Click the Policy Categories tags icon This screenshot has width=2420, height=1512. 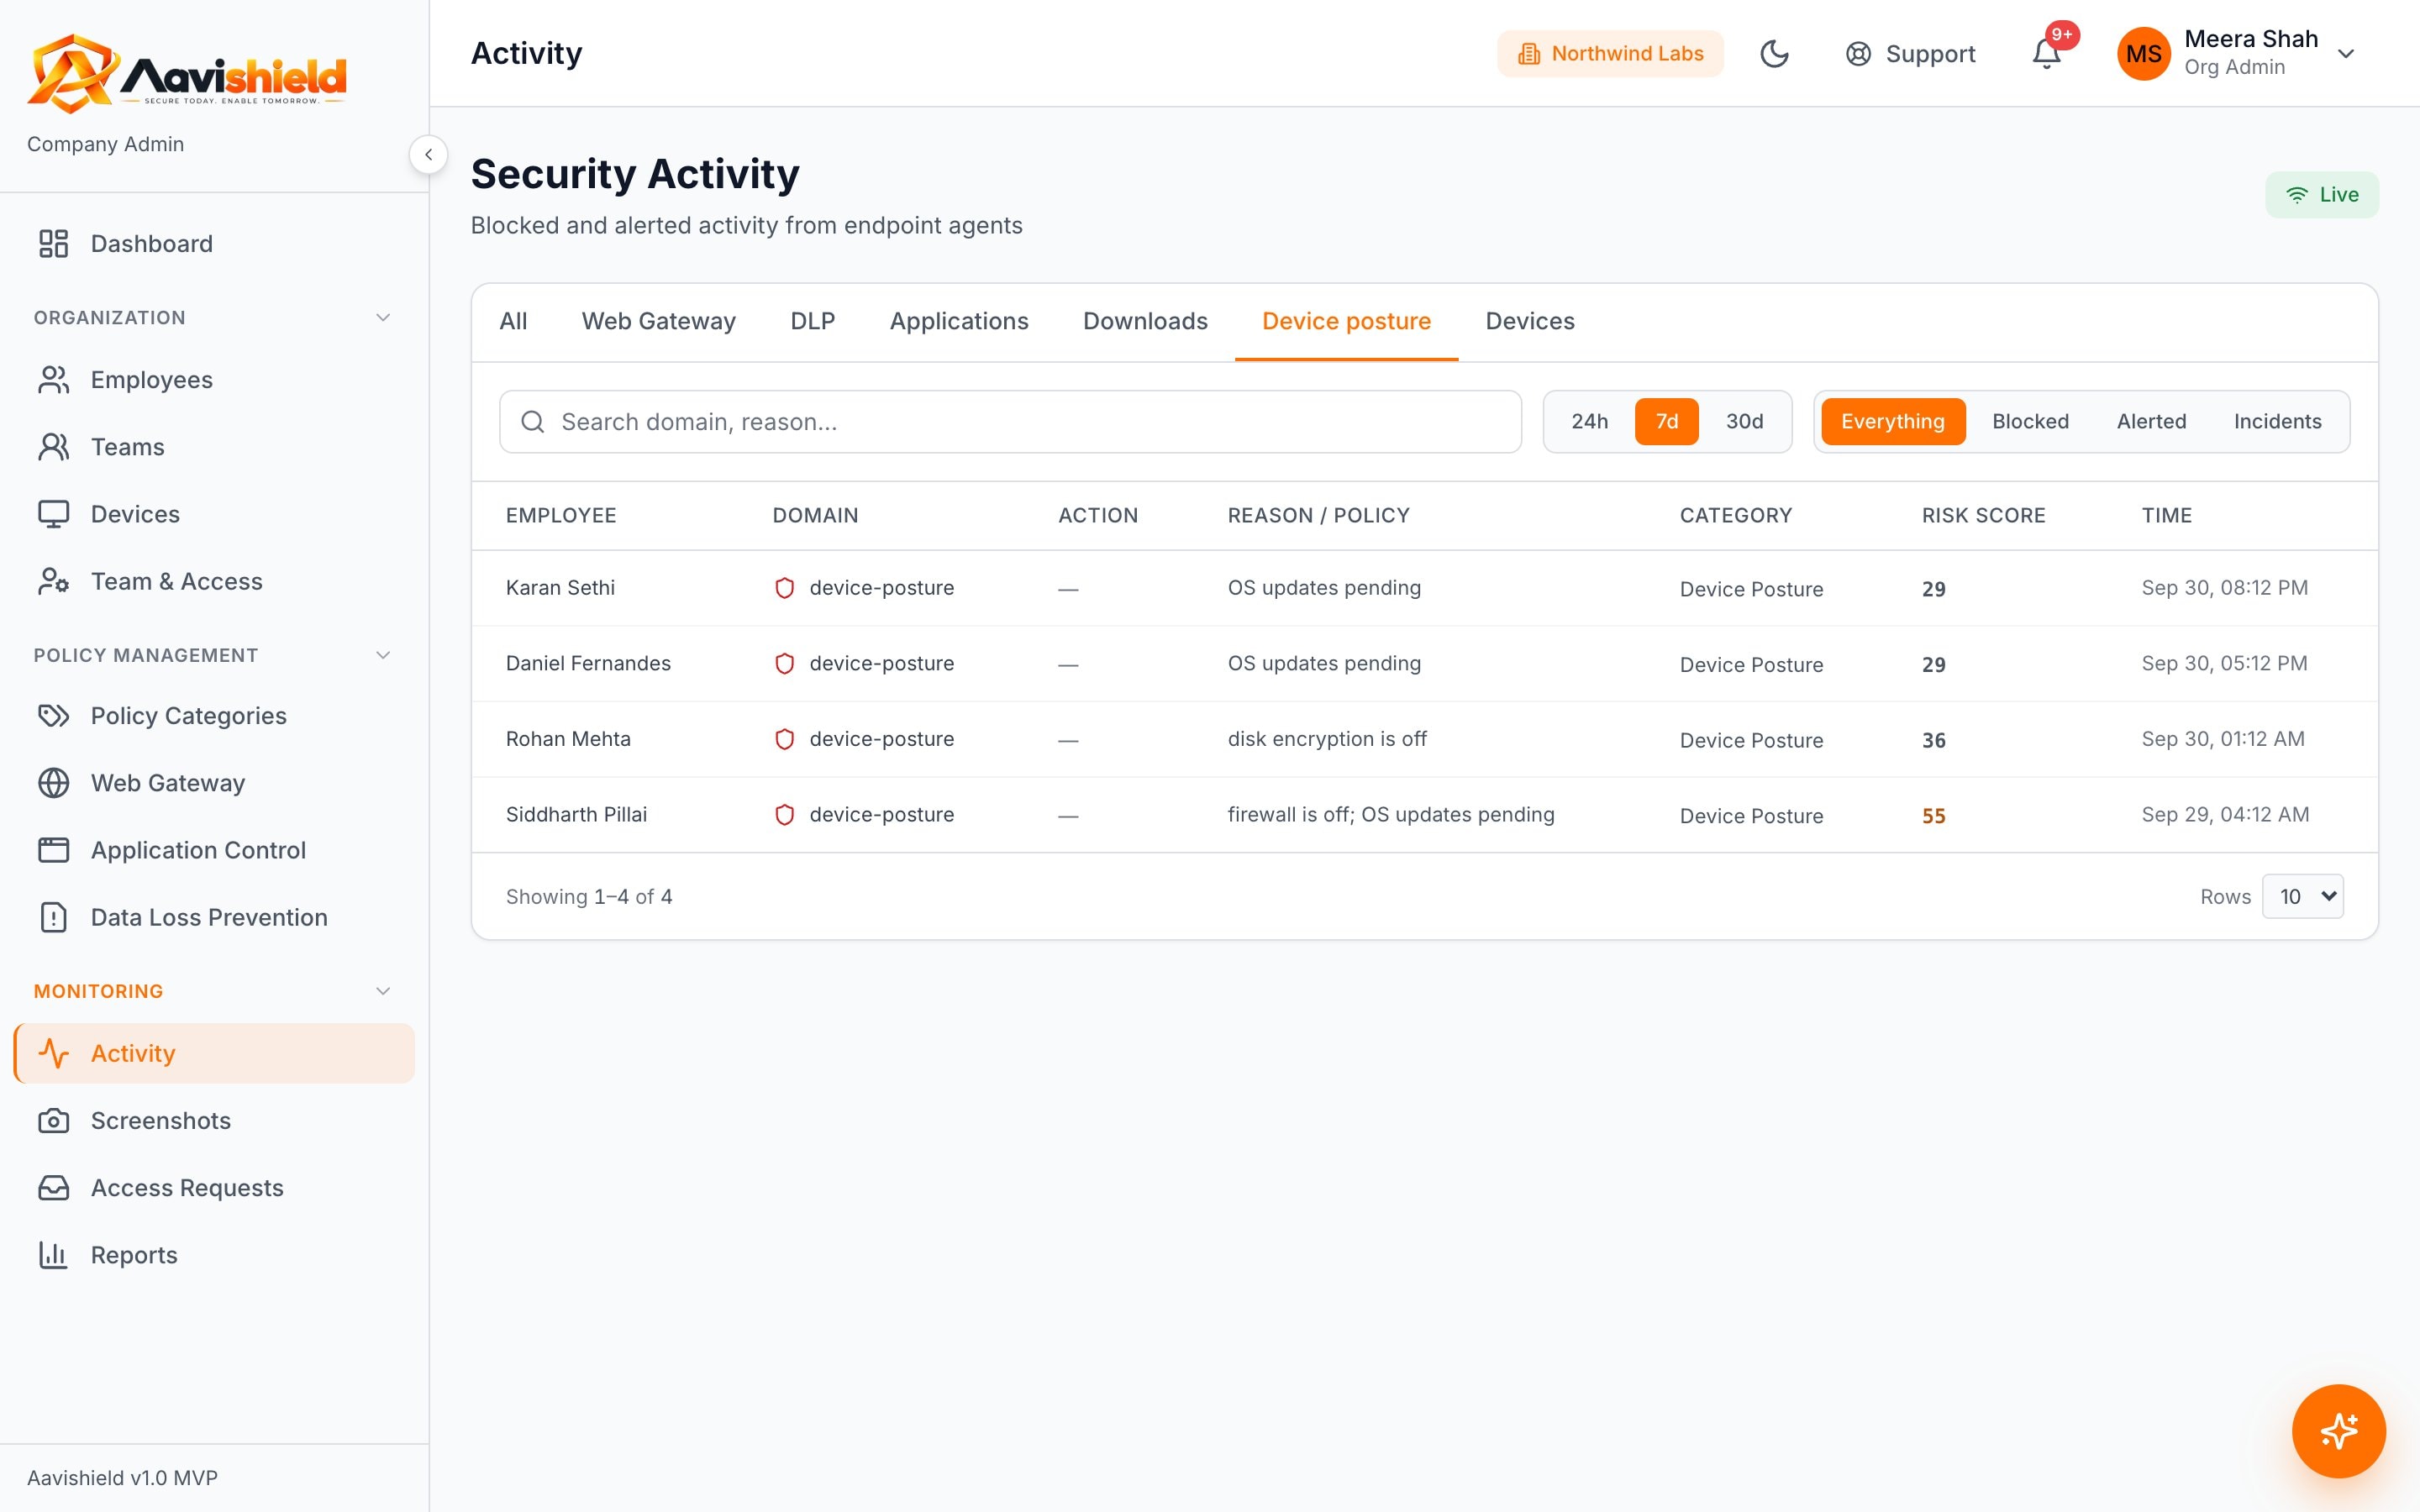click(x=53, y=716)
